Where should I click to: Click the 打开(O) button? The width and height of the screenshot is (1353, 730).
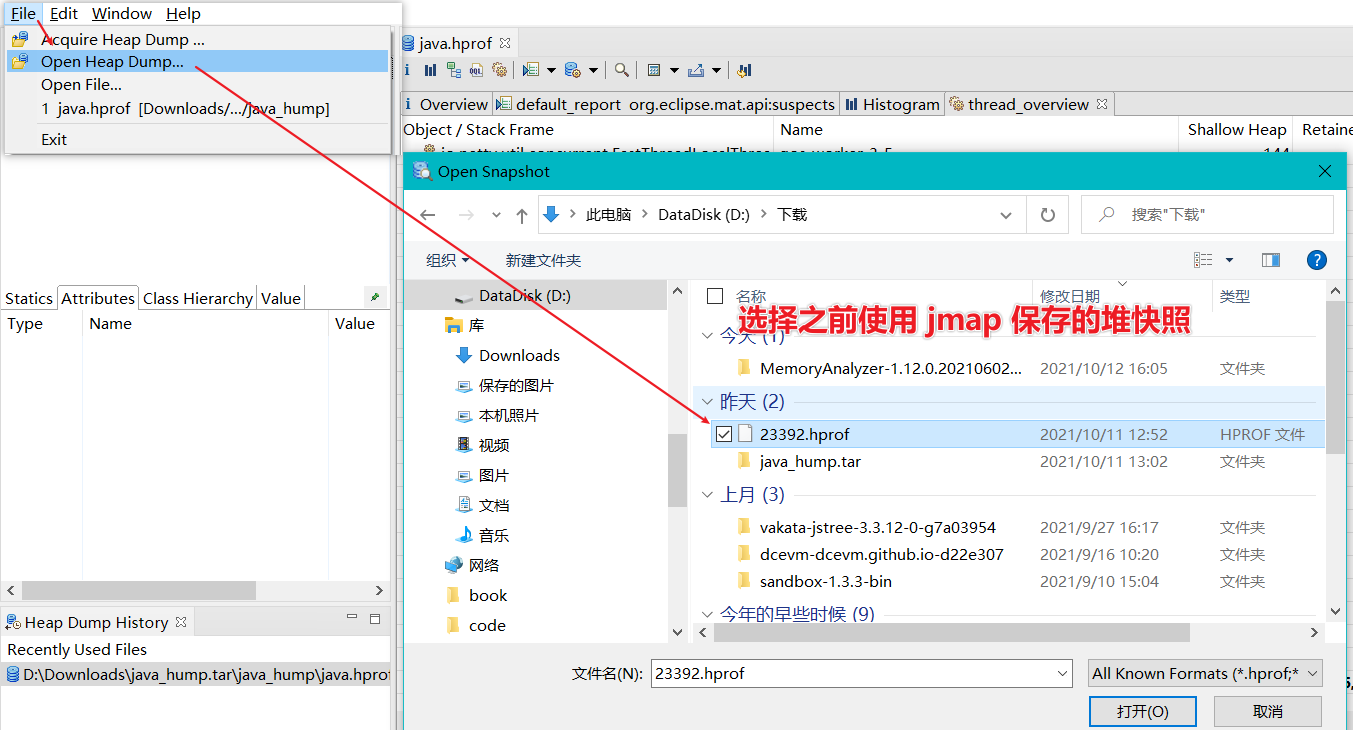click(x=1143, y=711)
